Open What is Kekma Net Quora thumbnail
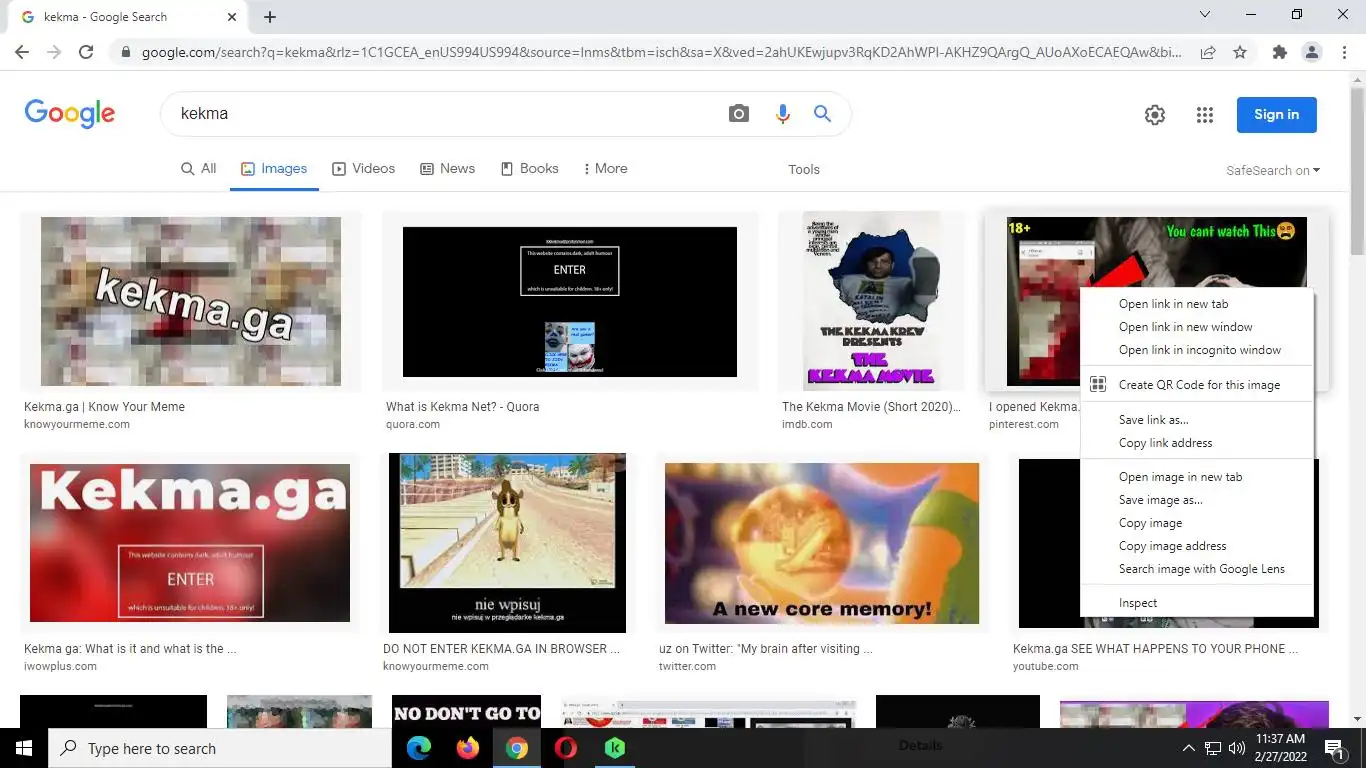This screenshot has height=768, width=1366. click(x=570, y=301)
